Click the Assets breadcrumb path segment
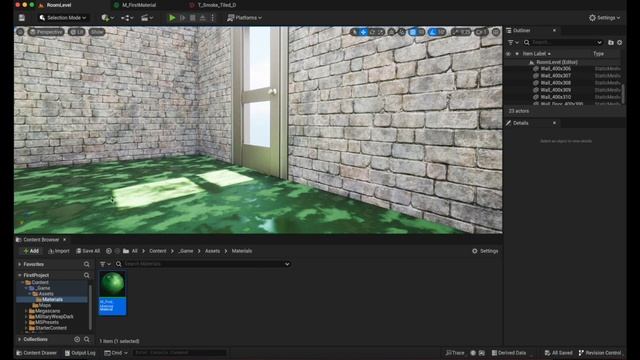The height and width of the screenshot is (360, 640). click(x=212, y=251)
